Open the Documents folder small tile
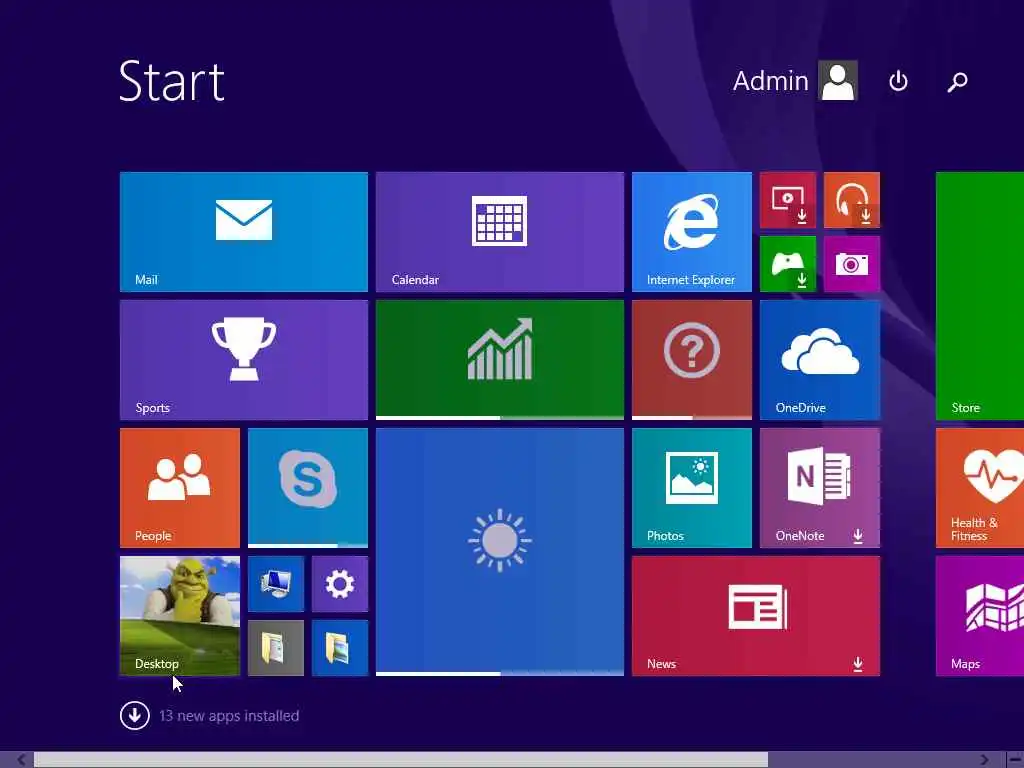The width and height of the screenshot is (1024, 768). (276, 648)
